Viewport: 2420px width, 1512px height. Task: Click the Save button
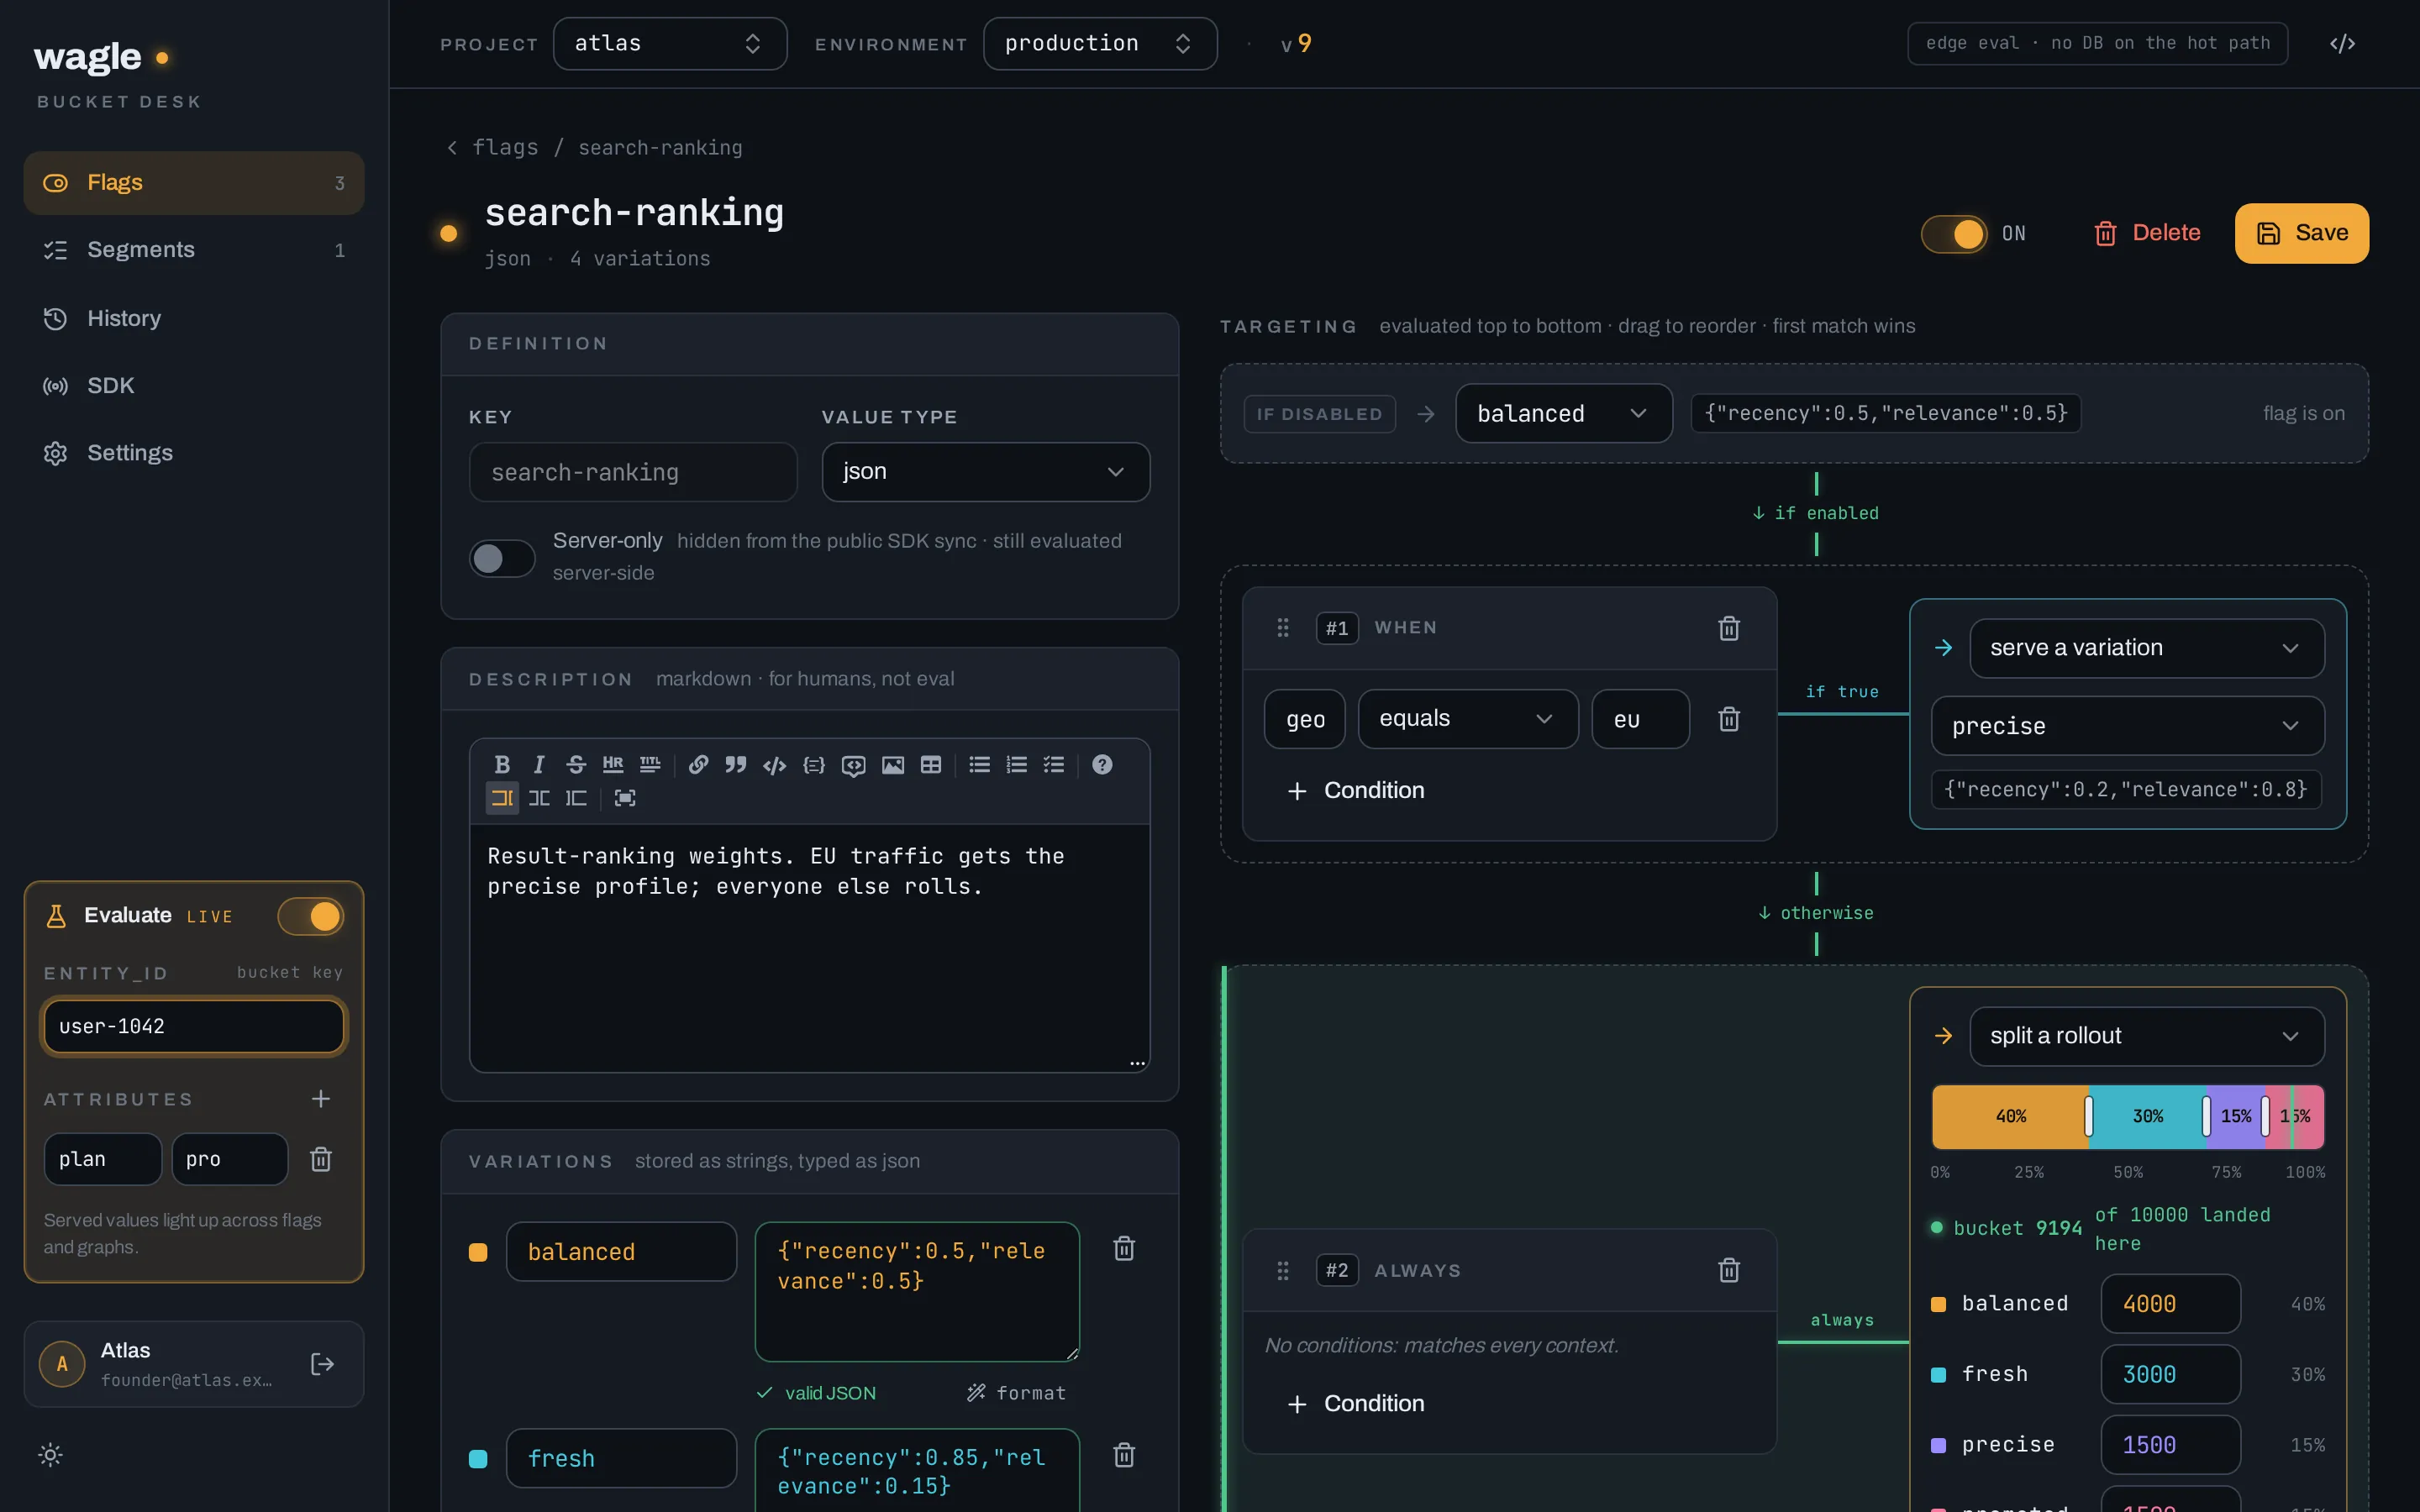click(2302, 234)
